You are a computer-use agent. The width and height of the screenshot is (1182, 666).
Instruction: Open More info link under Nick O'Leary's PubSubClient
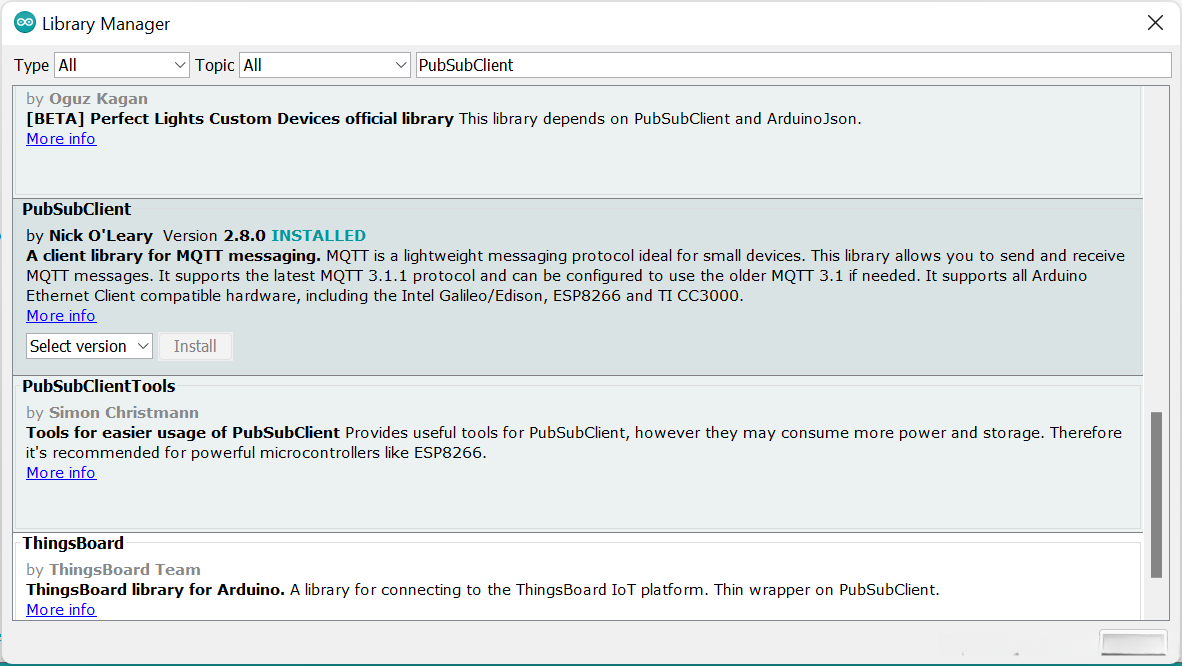tap(61, 316)
